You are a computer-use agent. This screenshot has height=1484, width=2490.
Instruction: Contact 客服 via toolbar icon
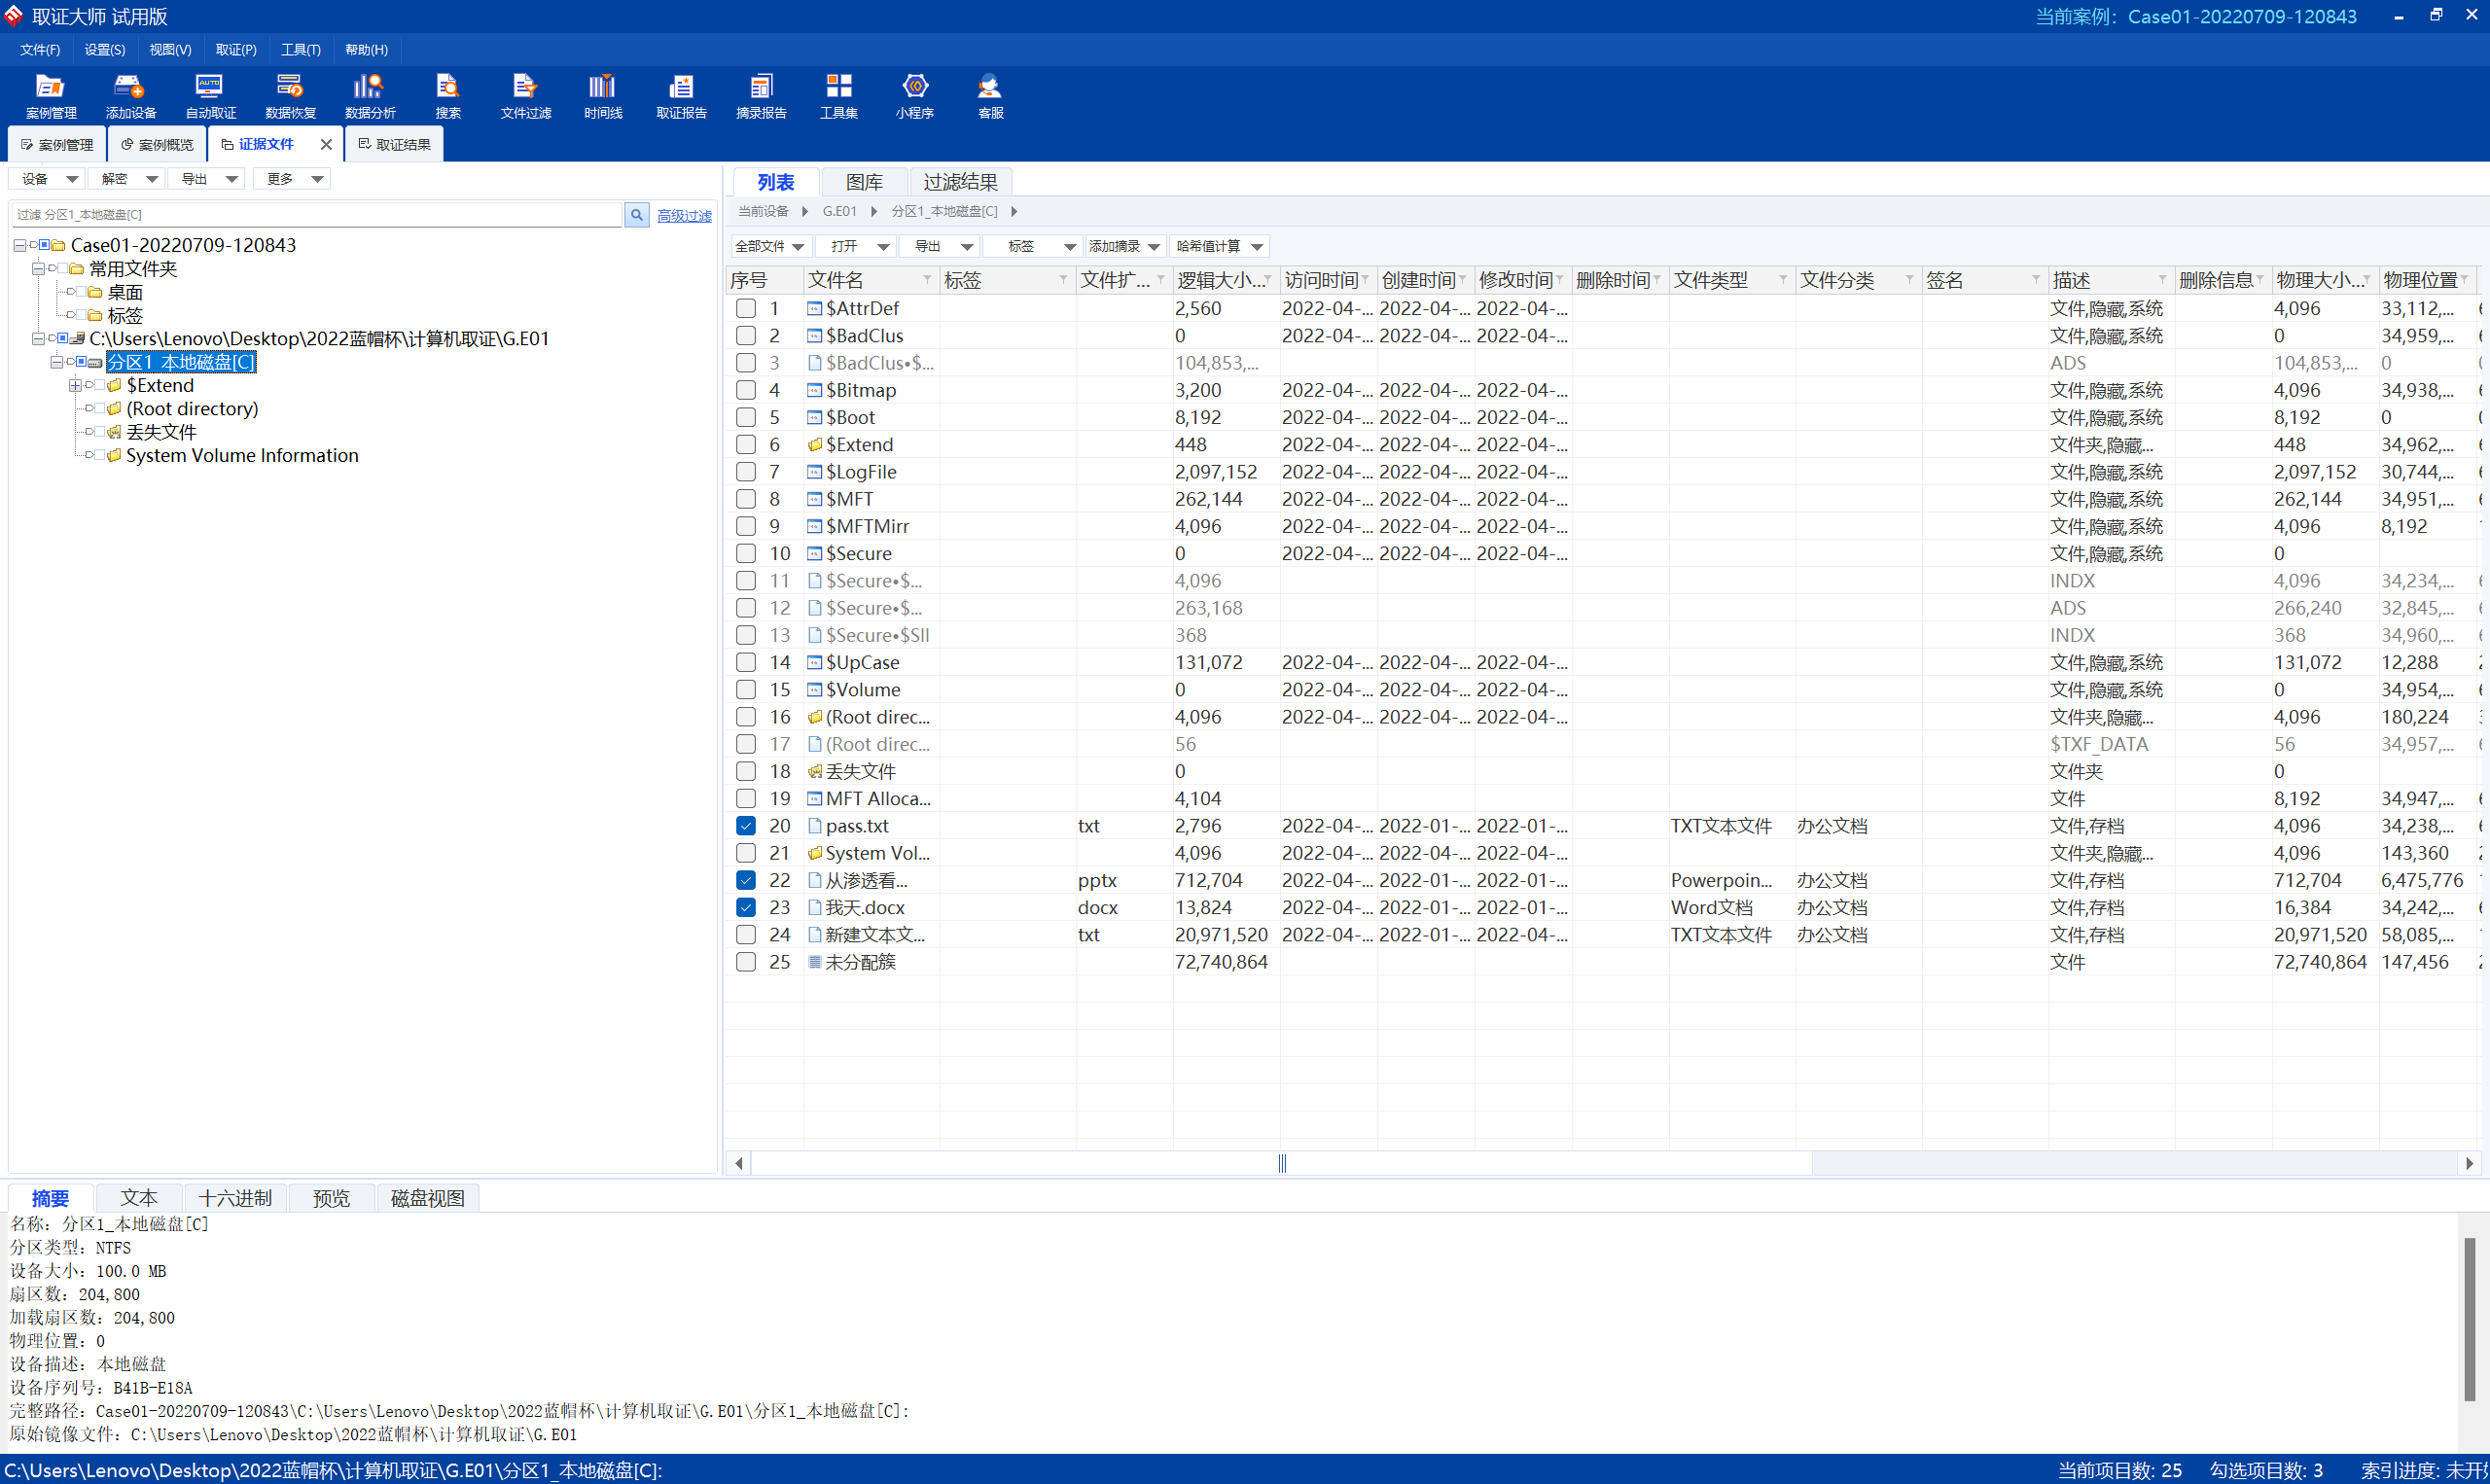[990, 96]
